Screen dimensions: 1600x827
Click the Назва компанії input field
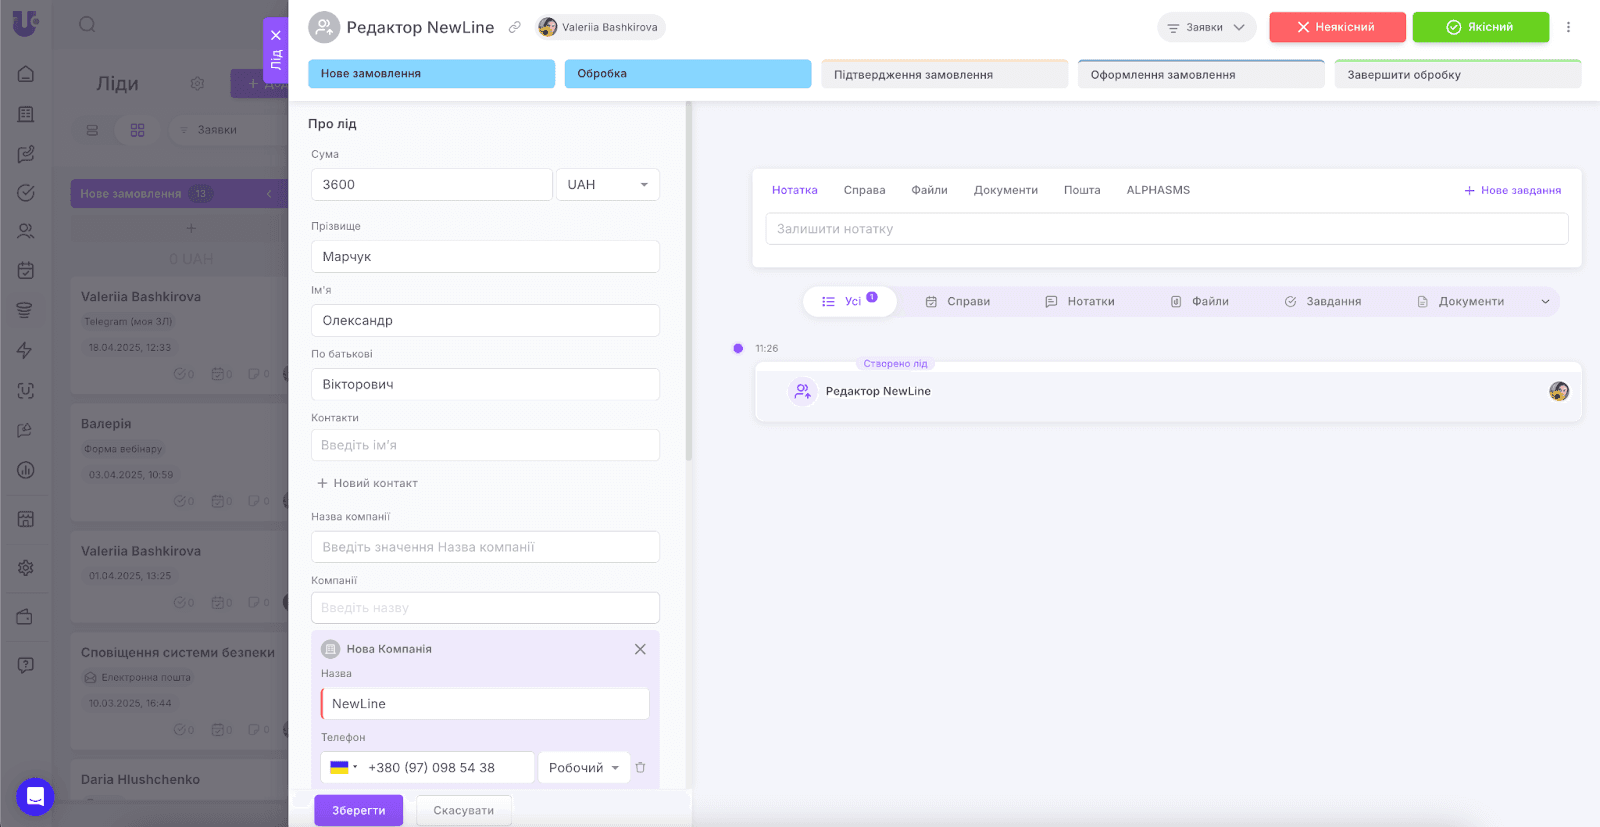(x=485, y=547)
